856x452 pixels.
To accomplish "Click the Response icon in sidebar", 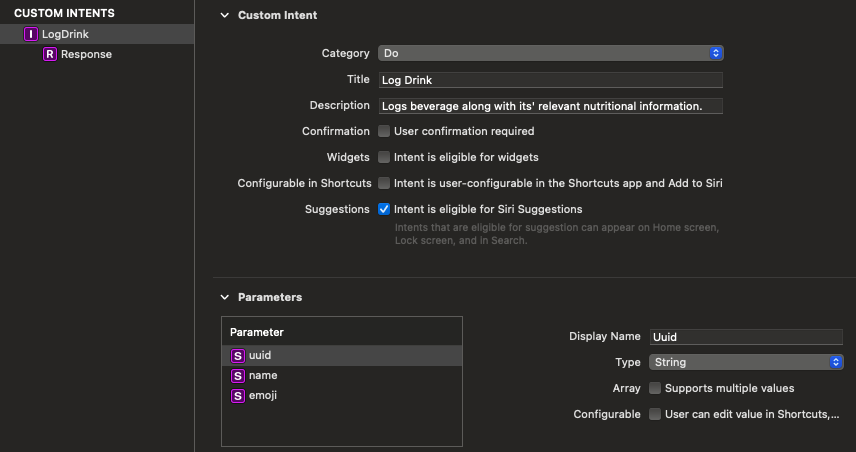I will coord(50,54).
